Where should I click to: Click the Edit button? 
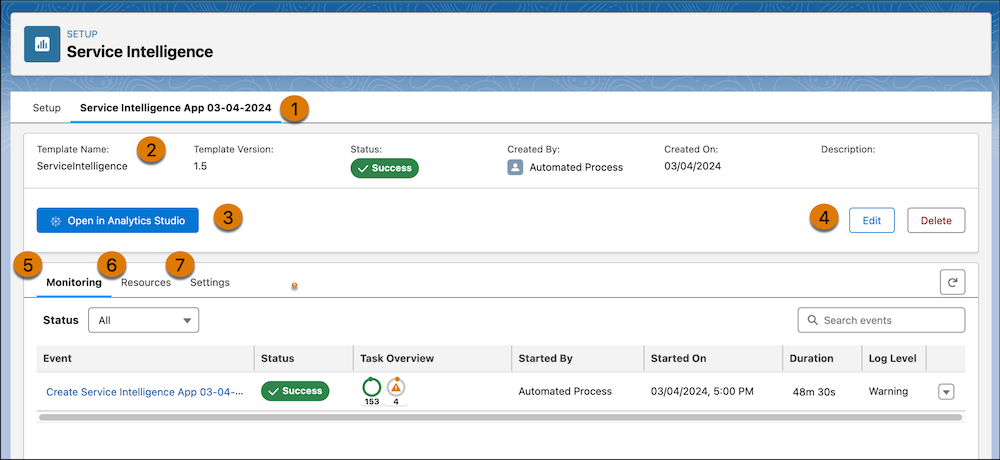pyautogui.click(x=872, y=221)
